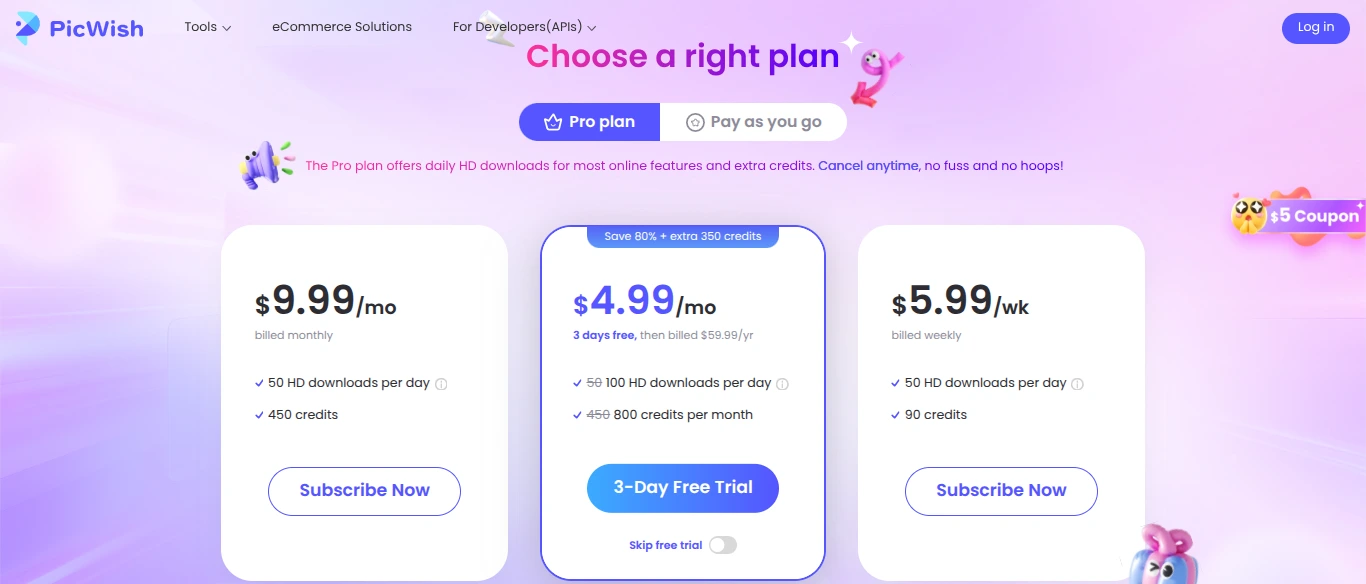This screenshot has height=584, width=1366.
Task: Subscribe Now to the $9.99 monthly plan
Action: 364,491
